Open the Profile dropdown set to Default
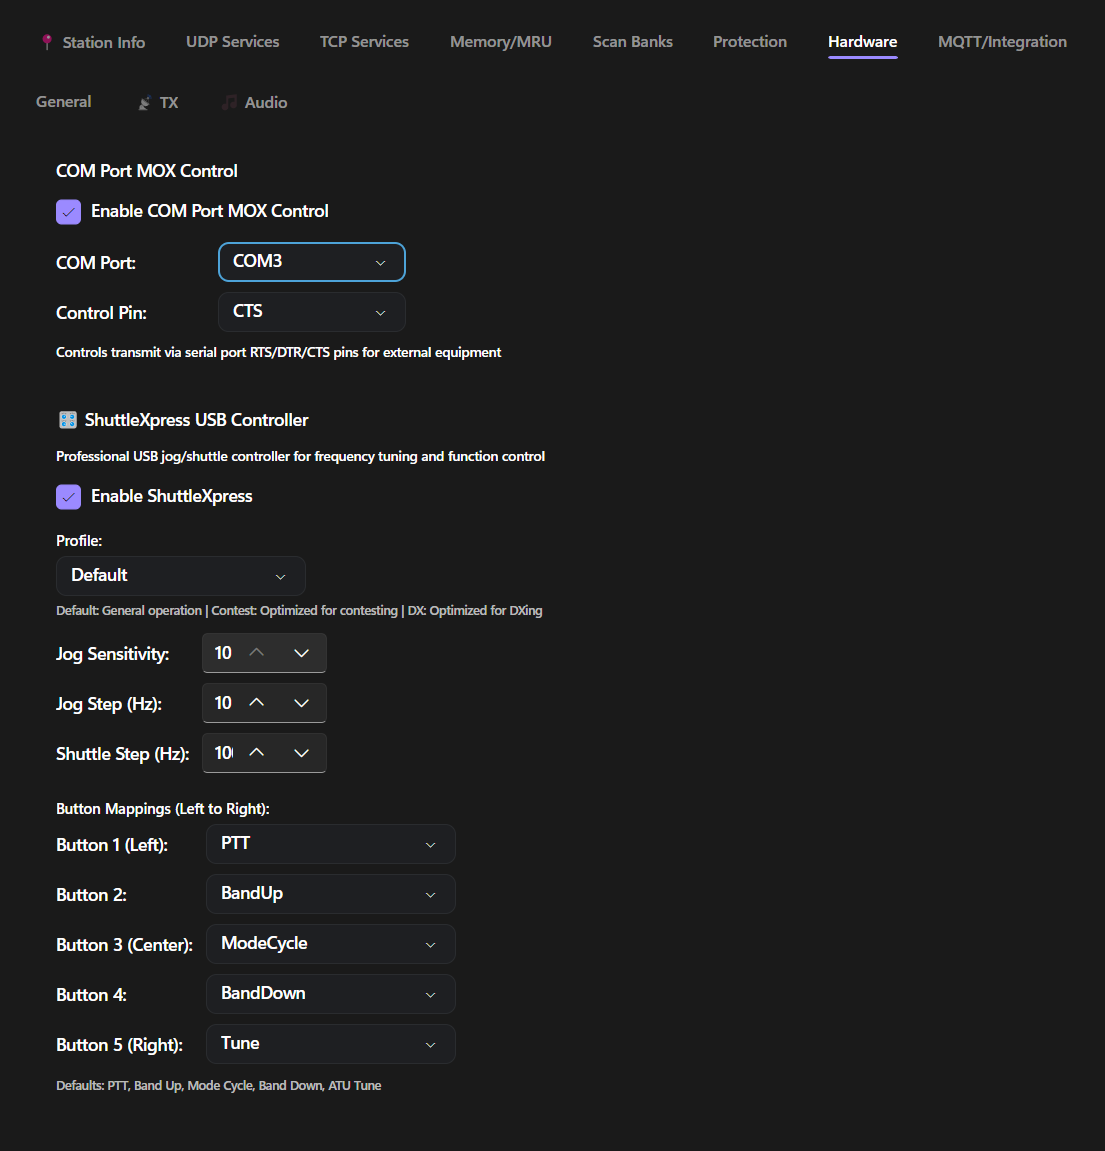 pos(180,576)
